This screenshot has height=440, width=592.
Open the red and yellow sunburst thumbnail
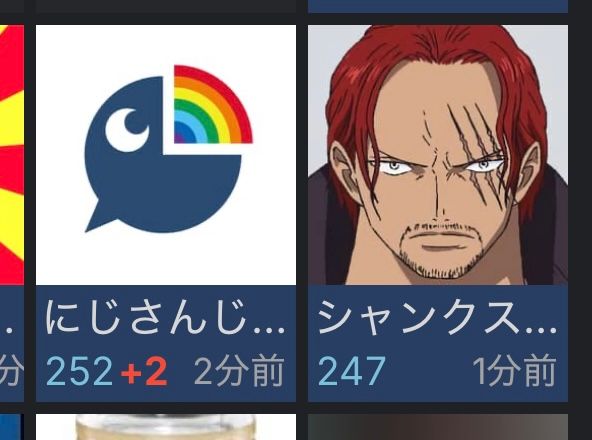coord(12,155)
